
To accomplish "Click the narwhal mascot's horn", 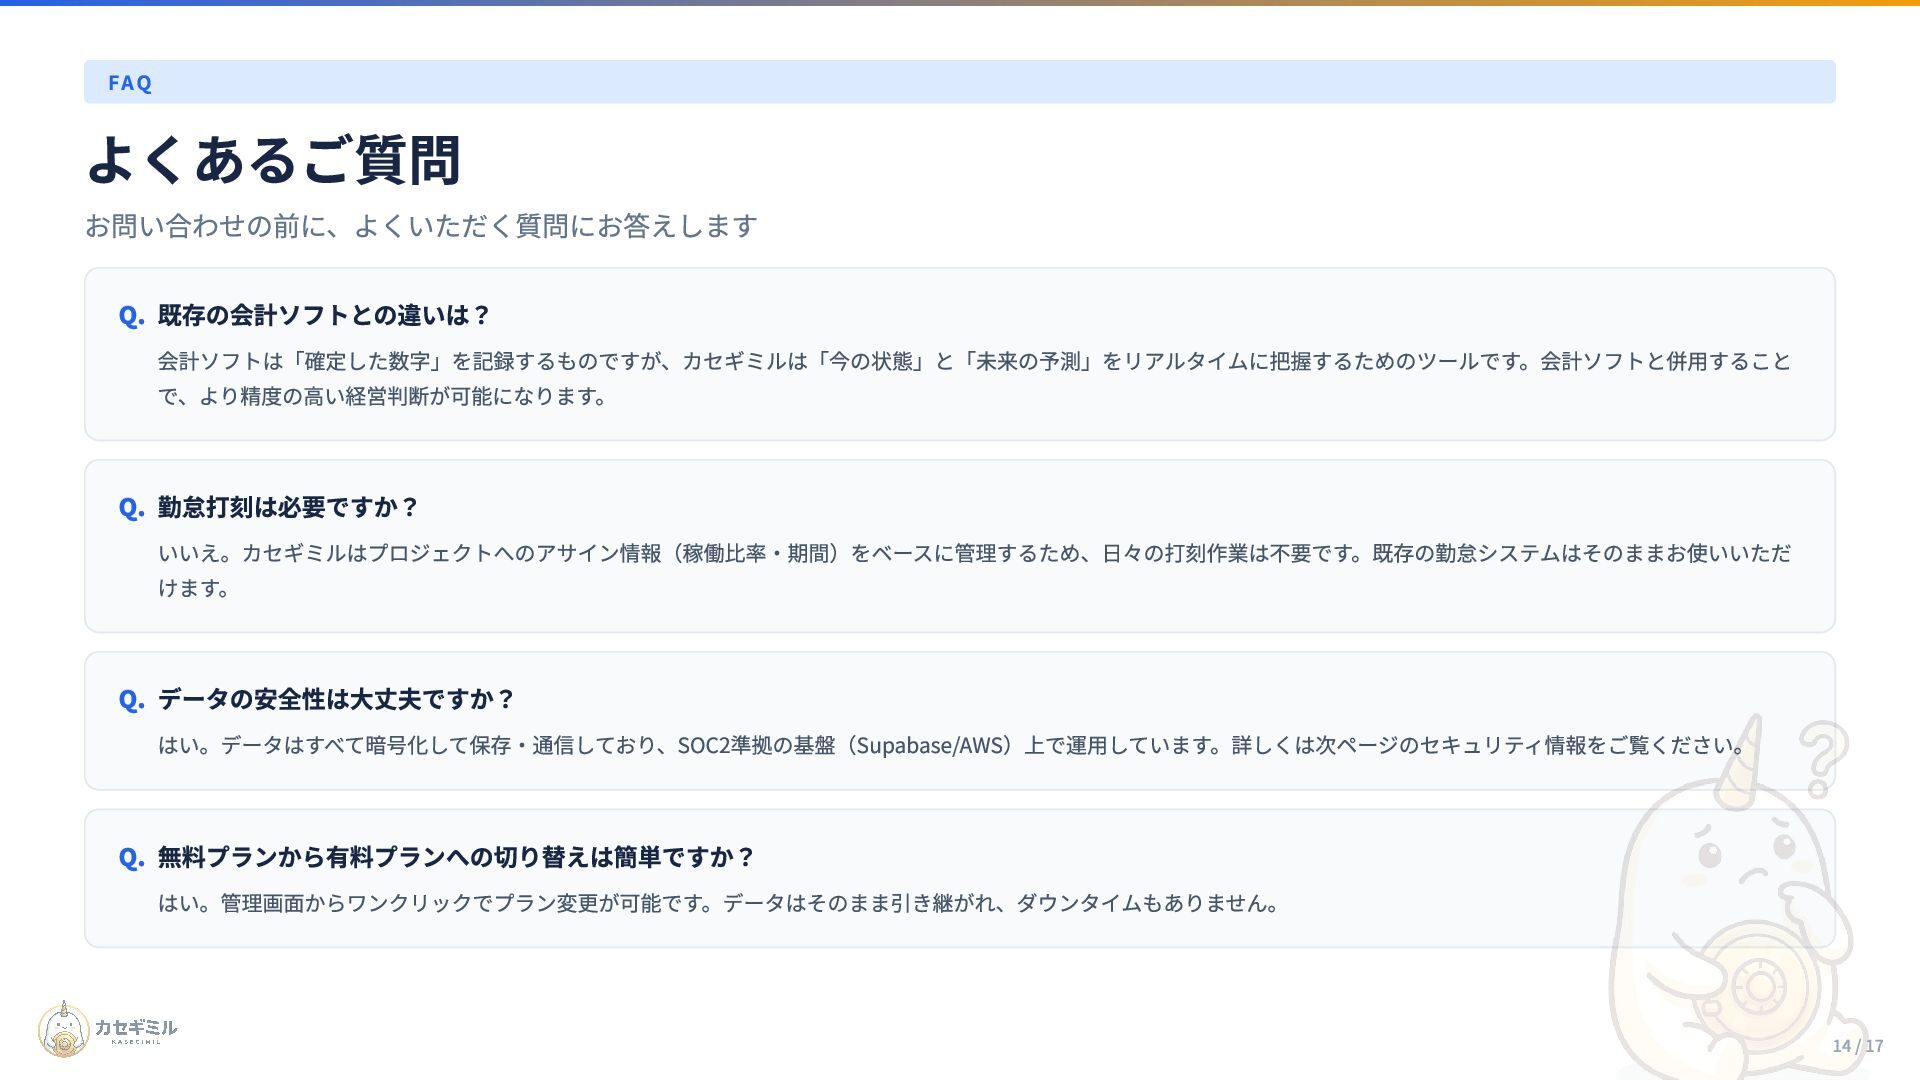I will [x=1741, y=760].
